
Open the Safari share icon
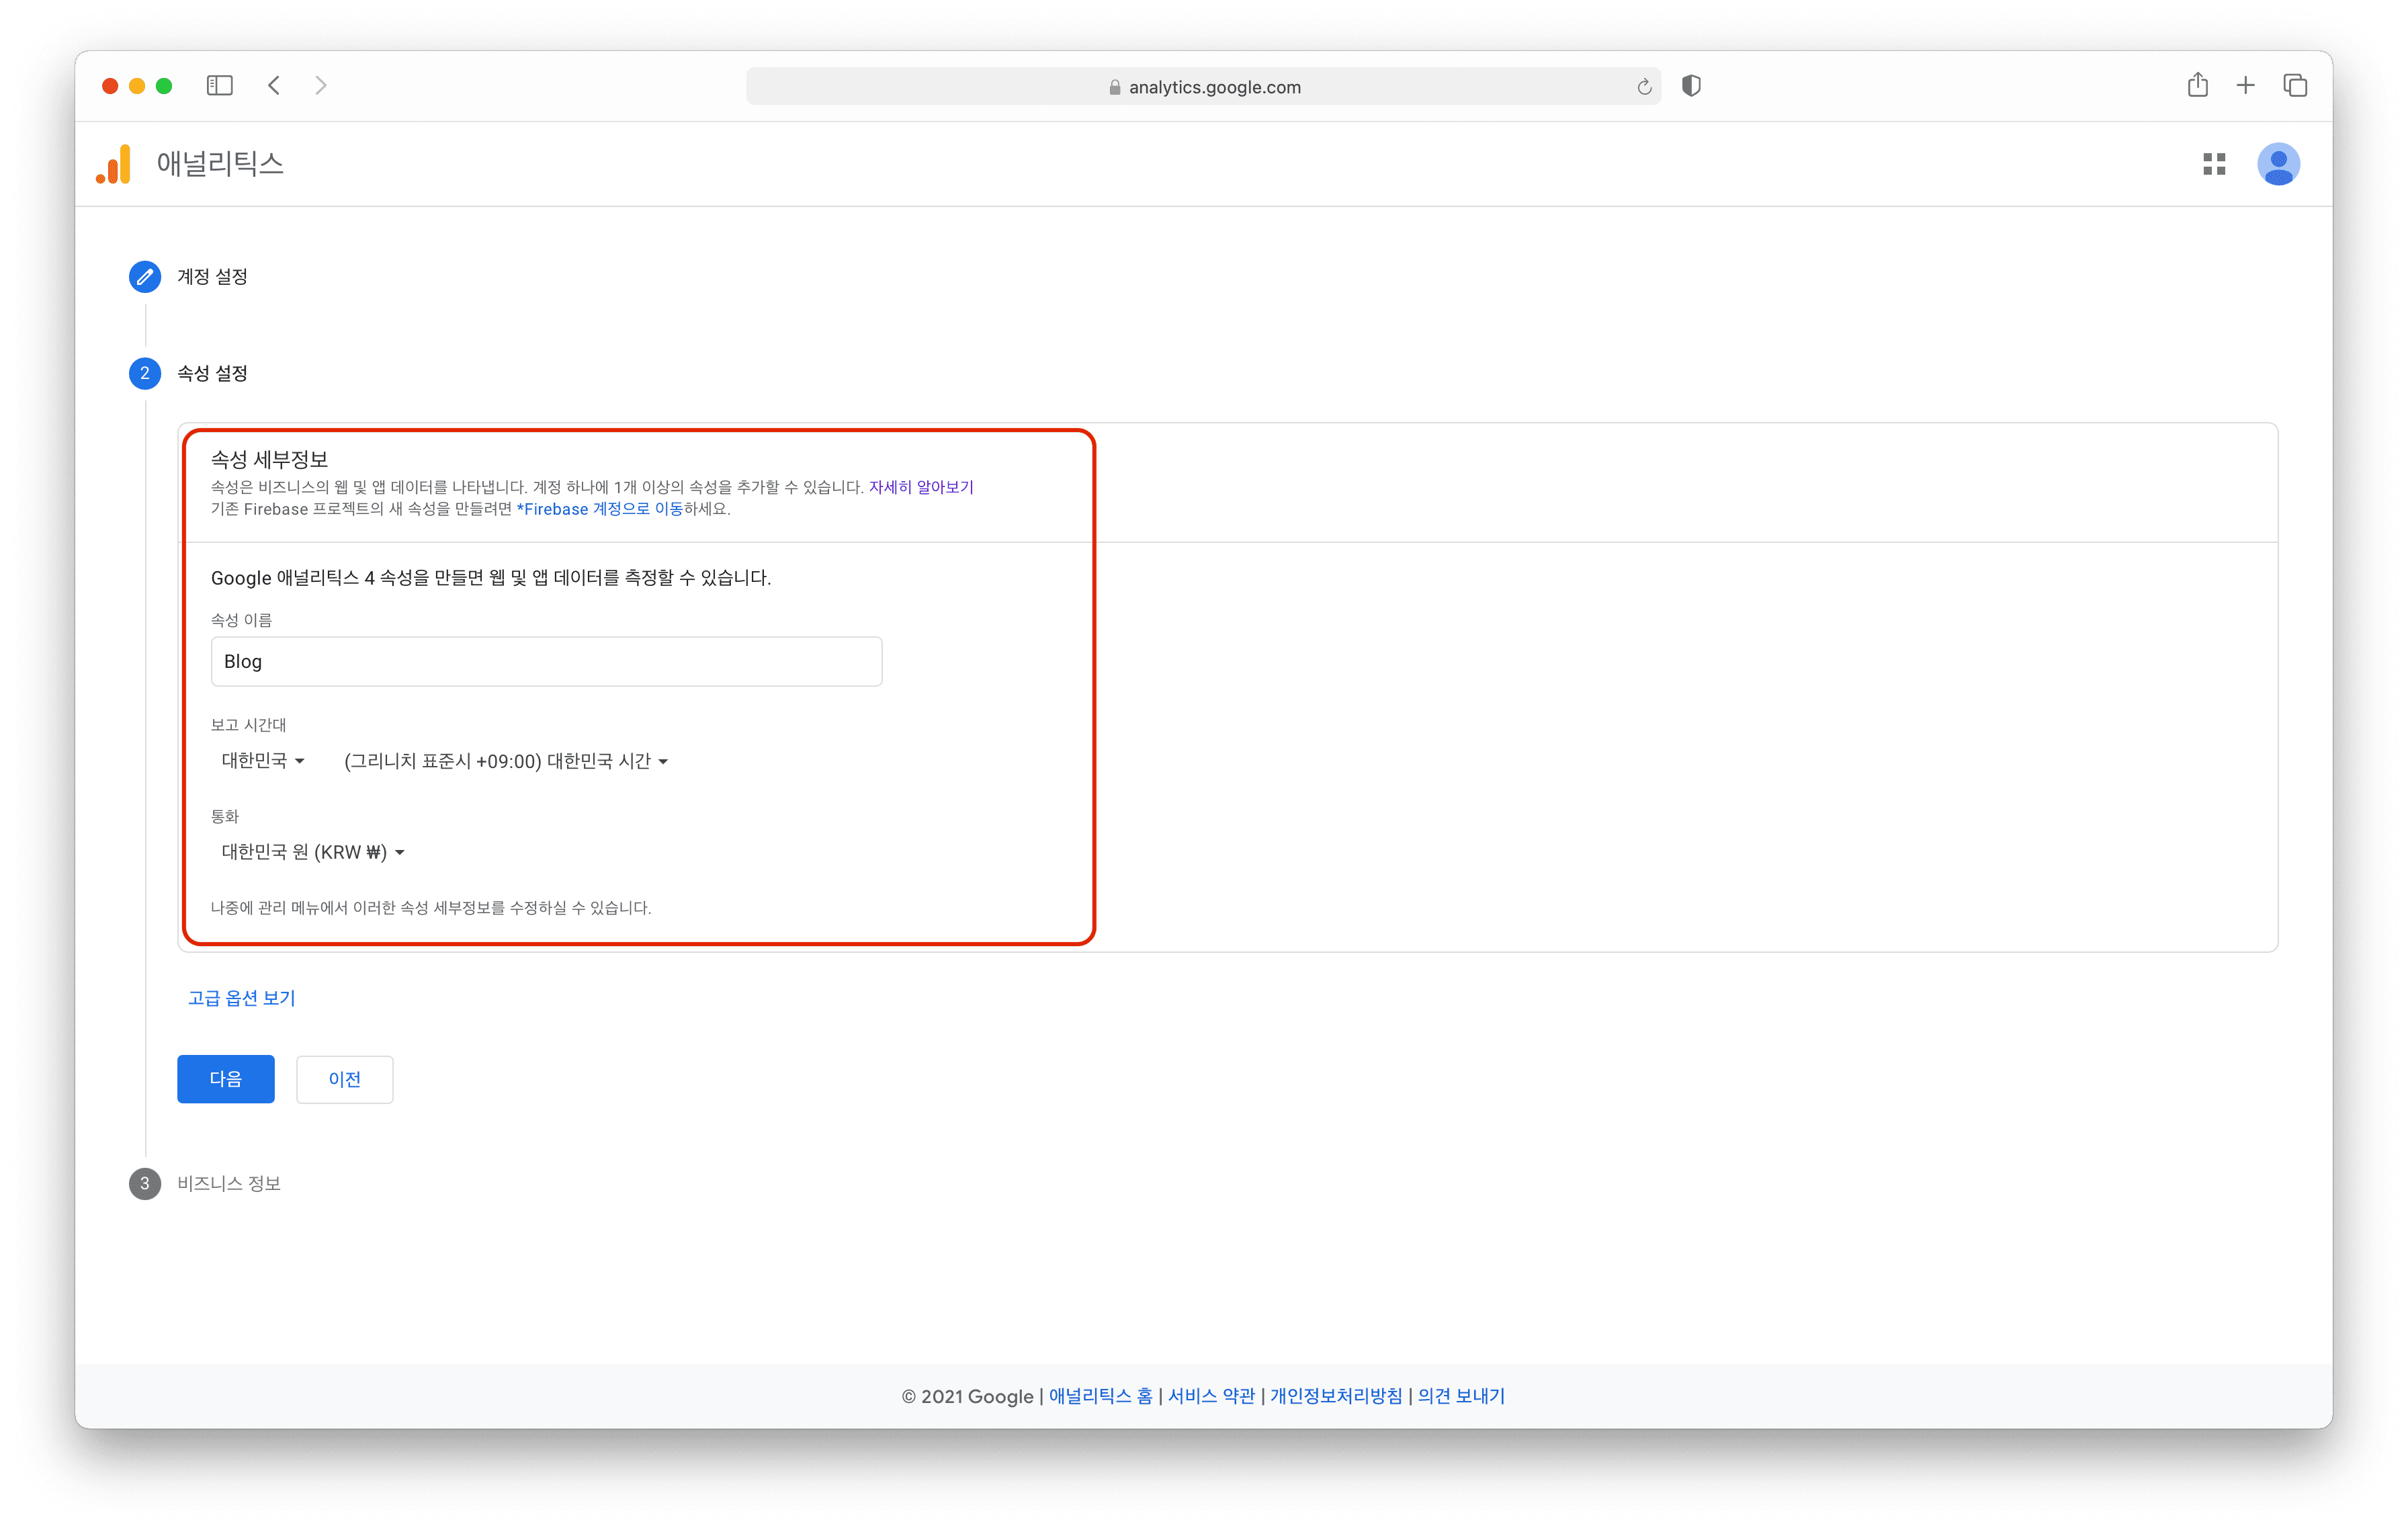(2197, 86)
